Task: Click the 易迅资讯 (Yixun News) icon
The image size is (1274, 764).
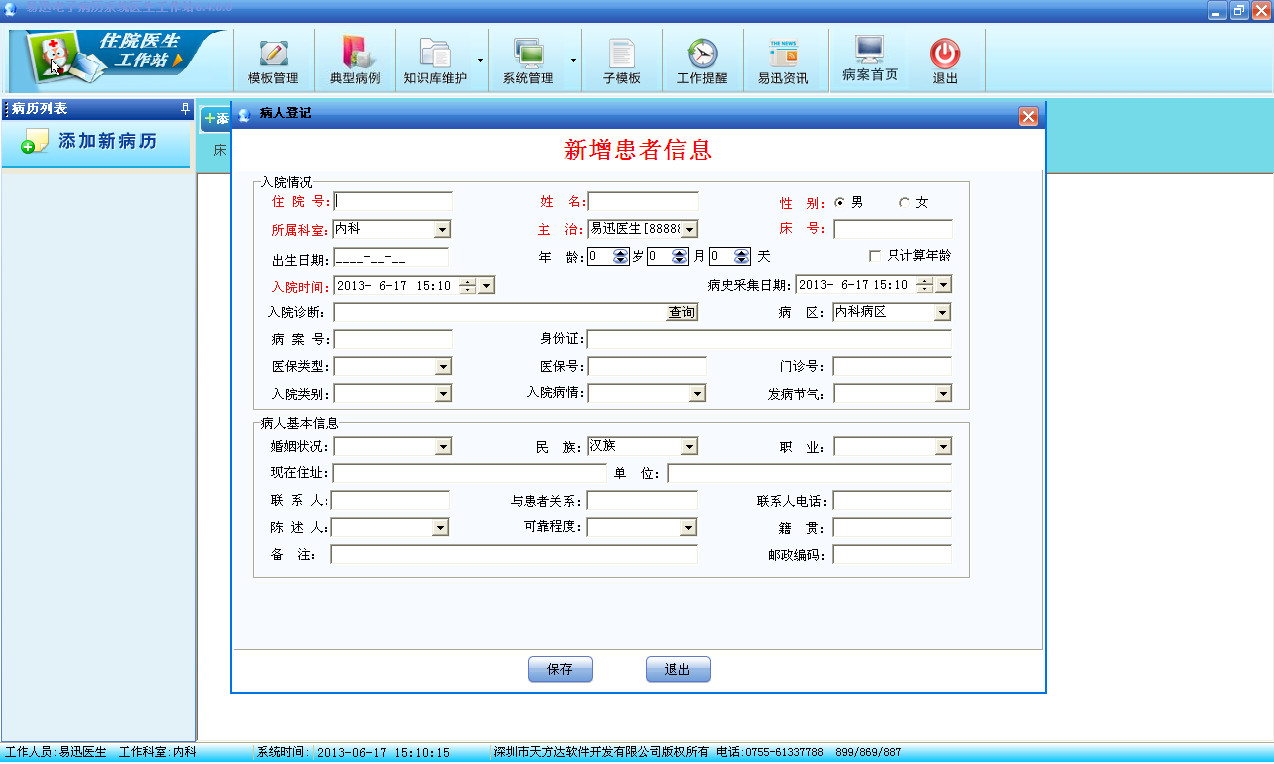Action: click(784, 59)
